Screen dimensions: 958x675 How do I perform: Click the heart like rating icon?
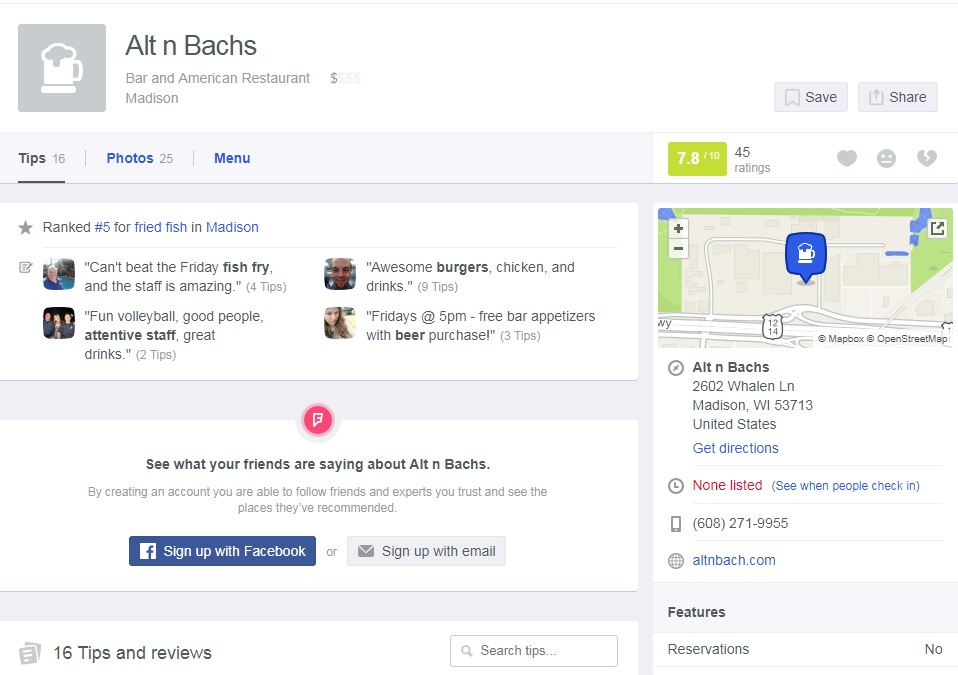[846, 158]
